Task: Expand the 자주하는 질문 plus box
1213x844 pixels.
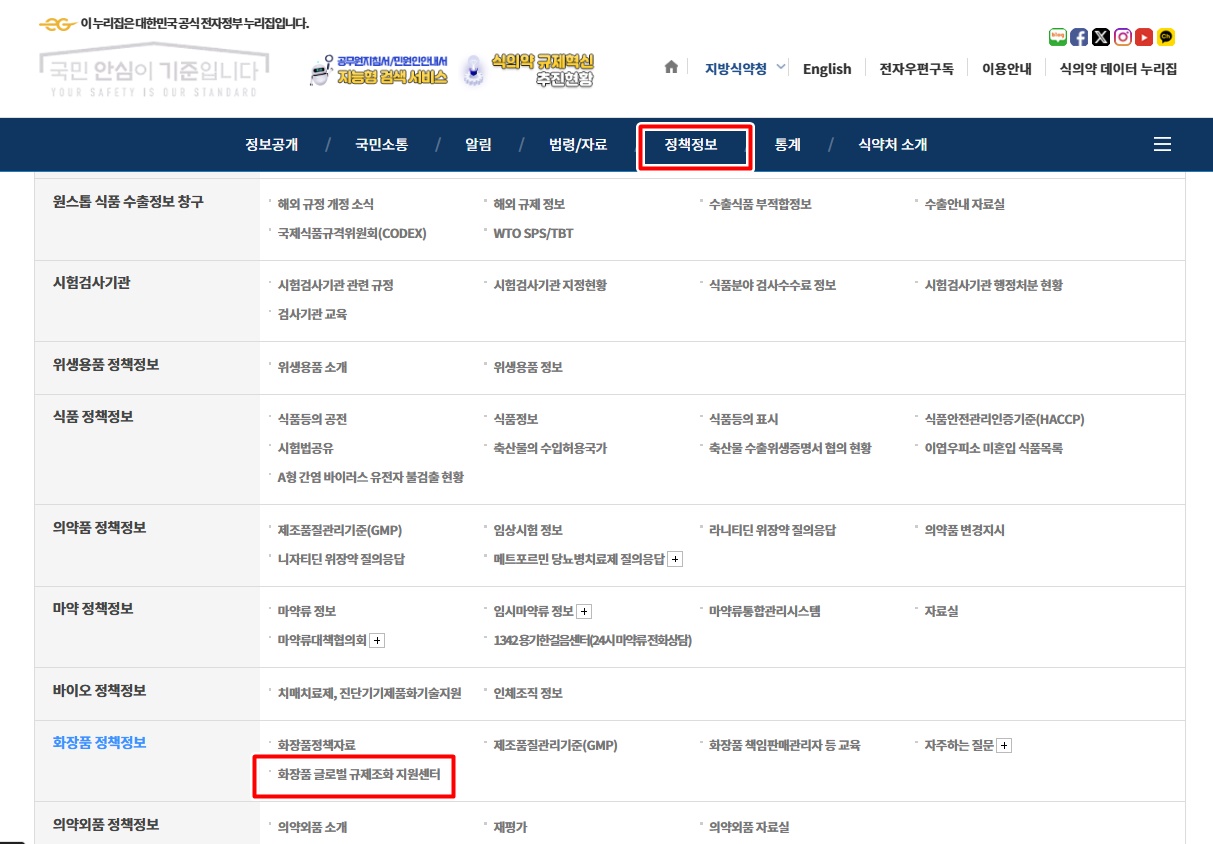Action: (x=1003, y=745)
